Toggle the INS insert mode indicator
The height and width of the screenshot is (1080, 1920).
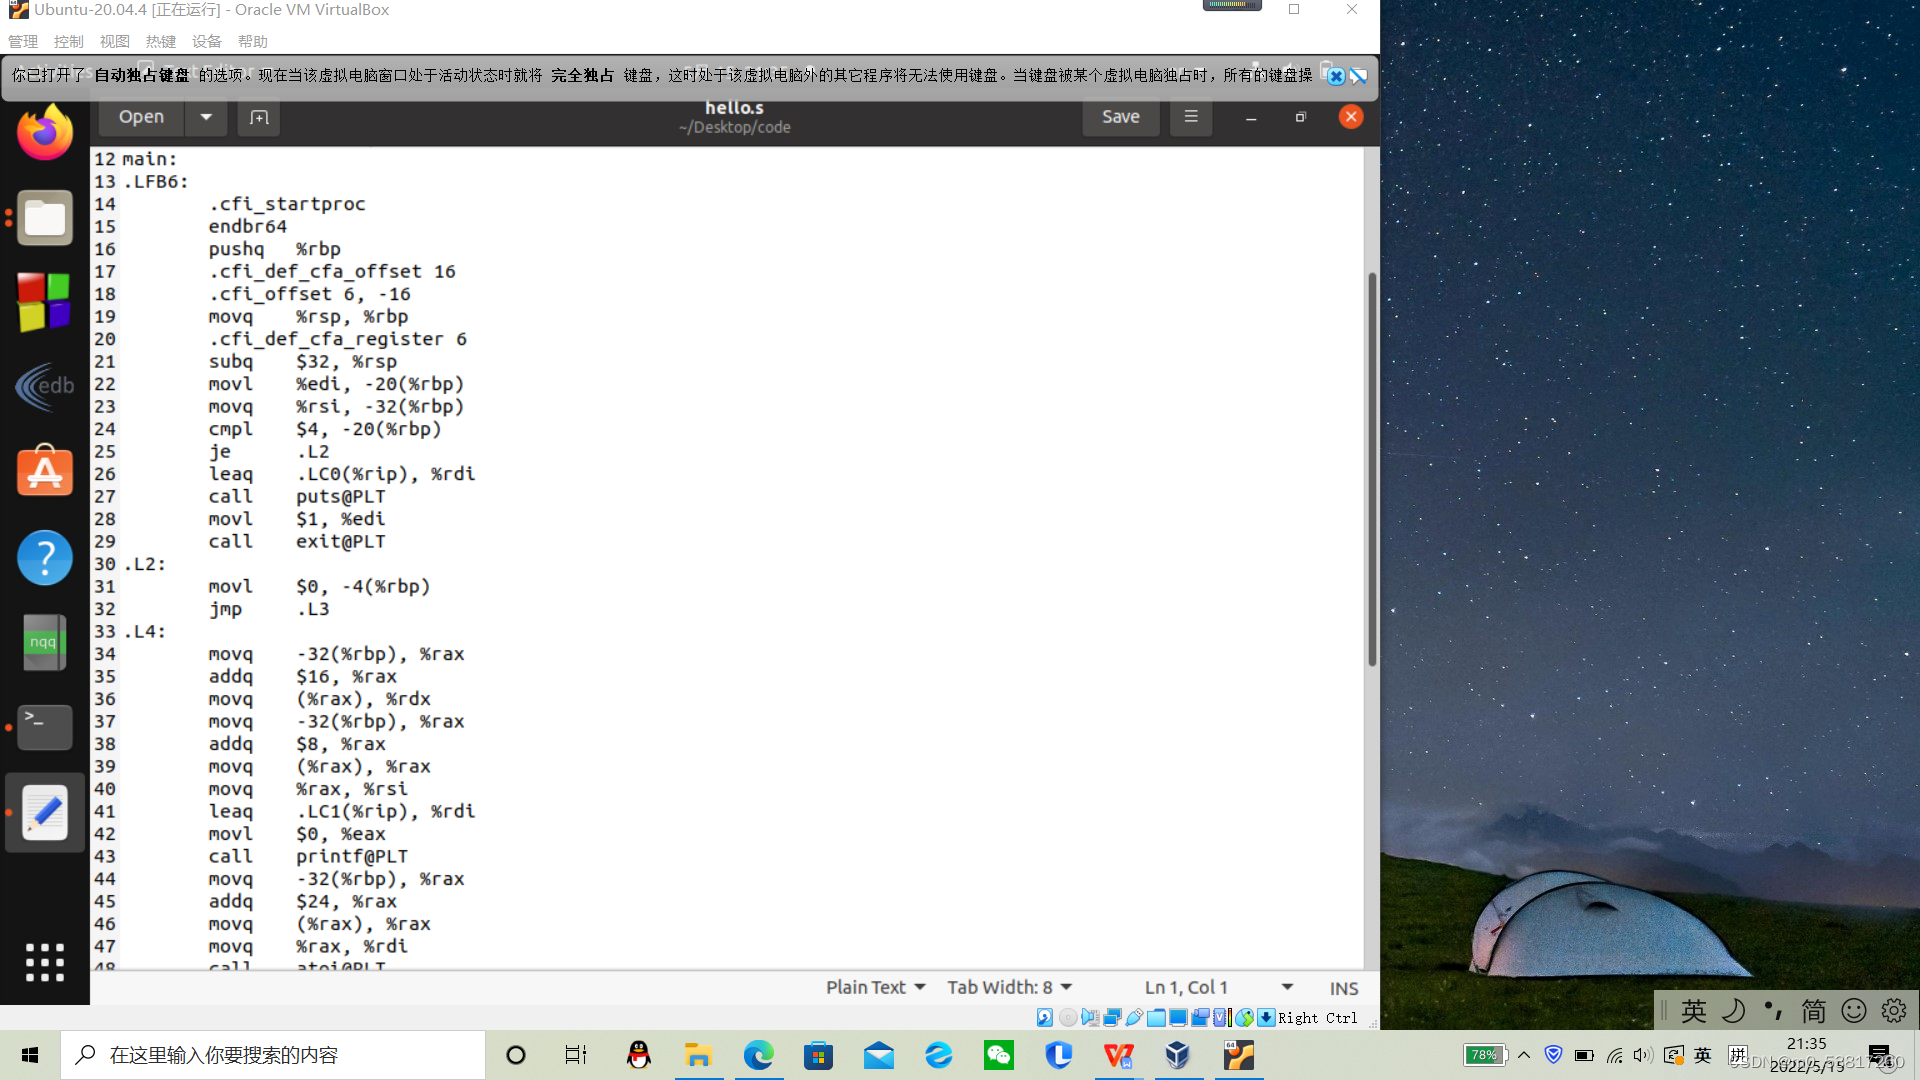[1343, 988]
